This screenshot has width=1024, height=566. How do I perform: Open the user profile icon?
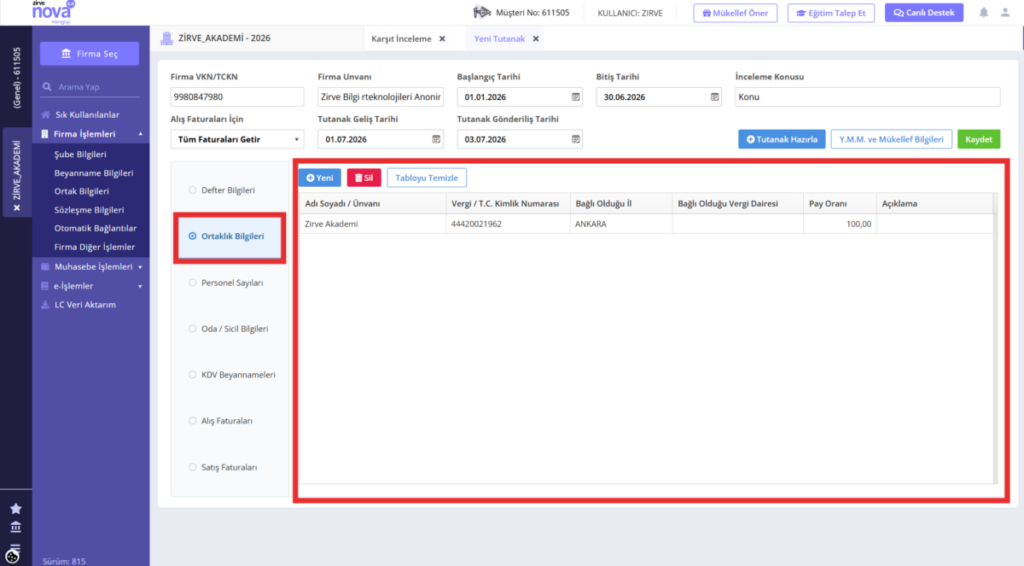tap(1005, 12)
